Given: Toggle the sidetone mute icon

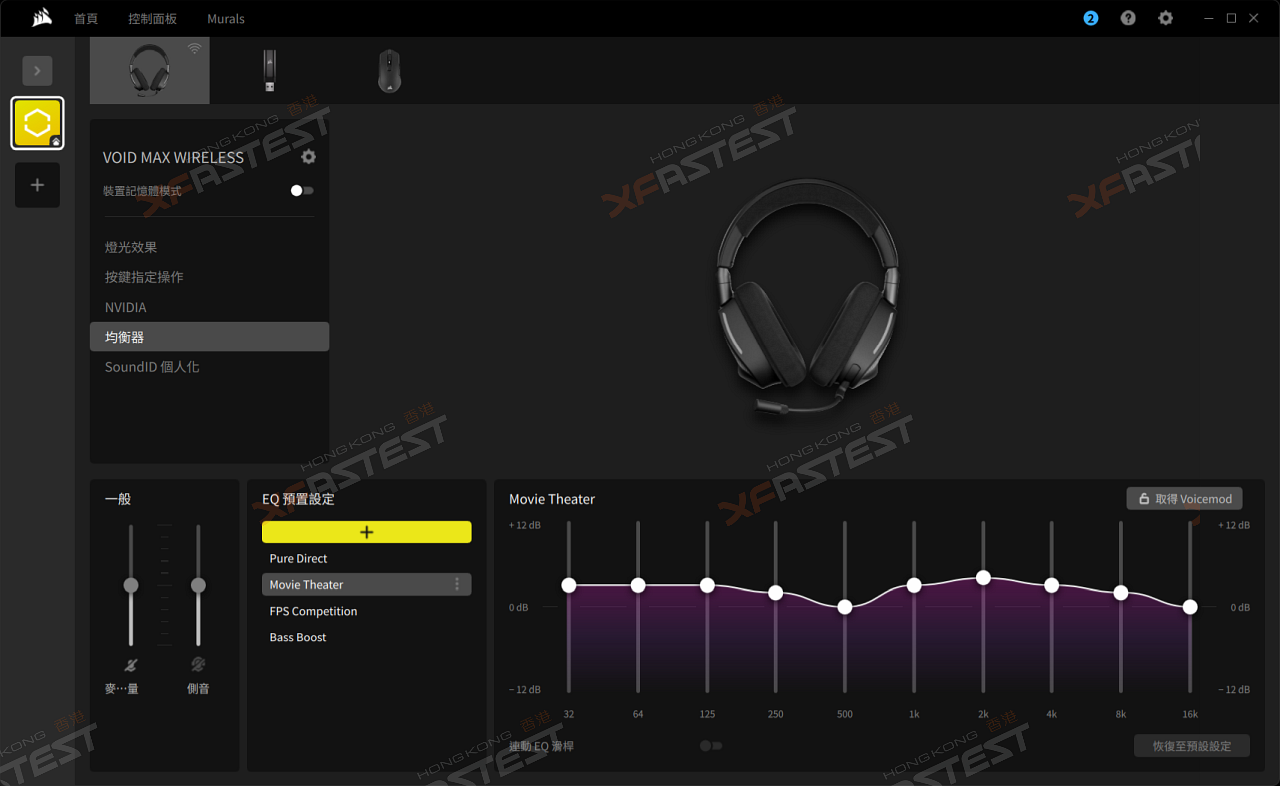Looking at the screenshot, I should click(x=198, y=665).
